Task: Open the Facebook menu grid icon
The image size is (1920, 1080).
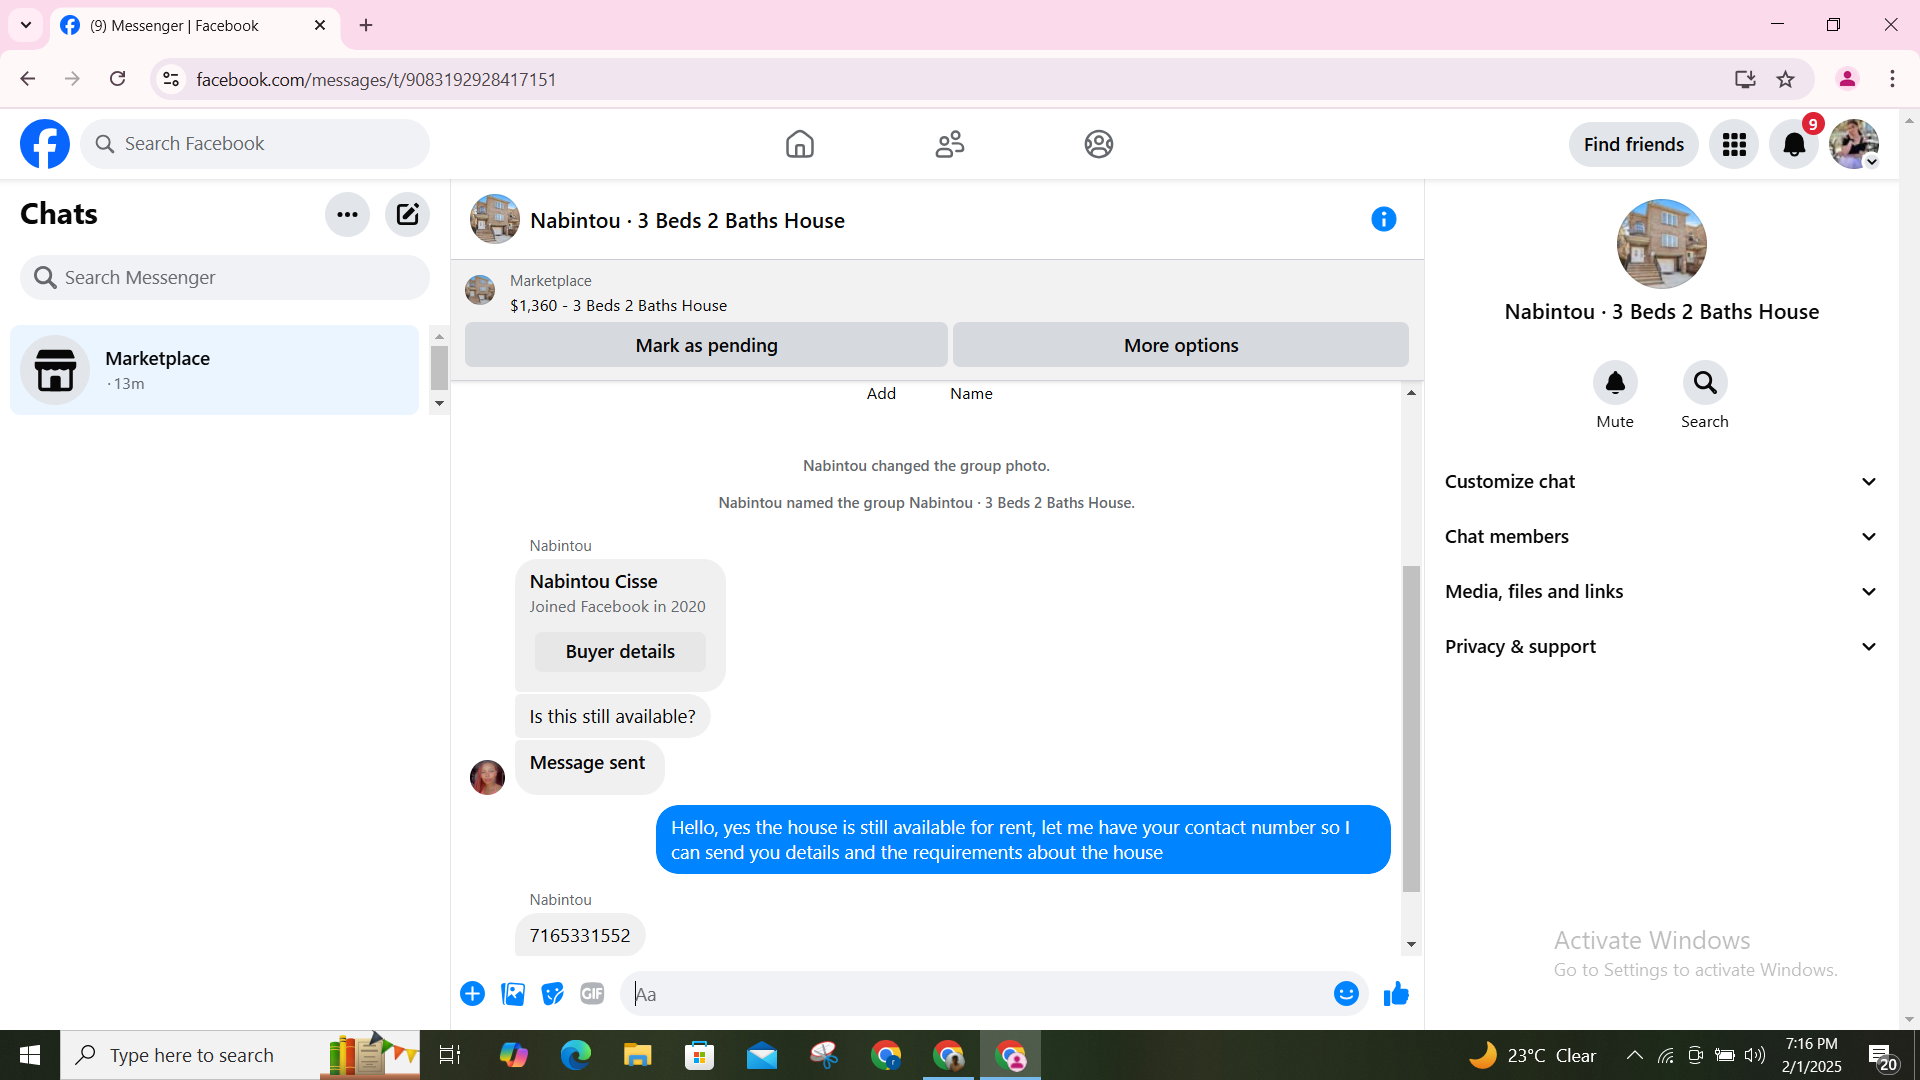Action: (x=1734, y=145)
